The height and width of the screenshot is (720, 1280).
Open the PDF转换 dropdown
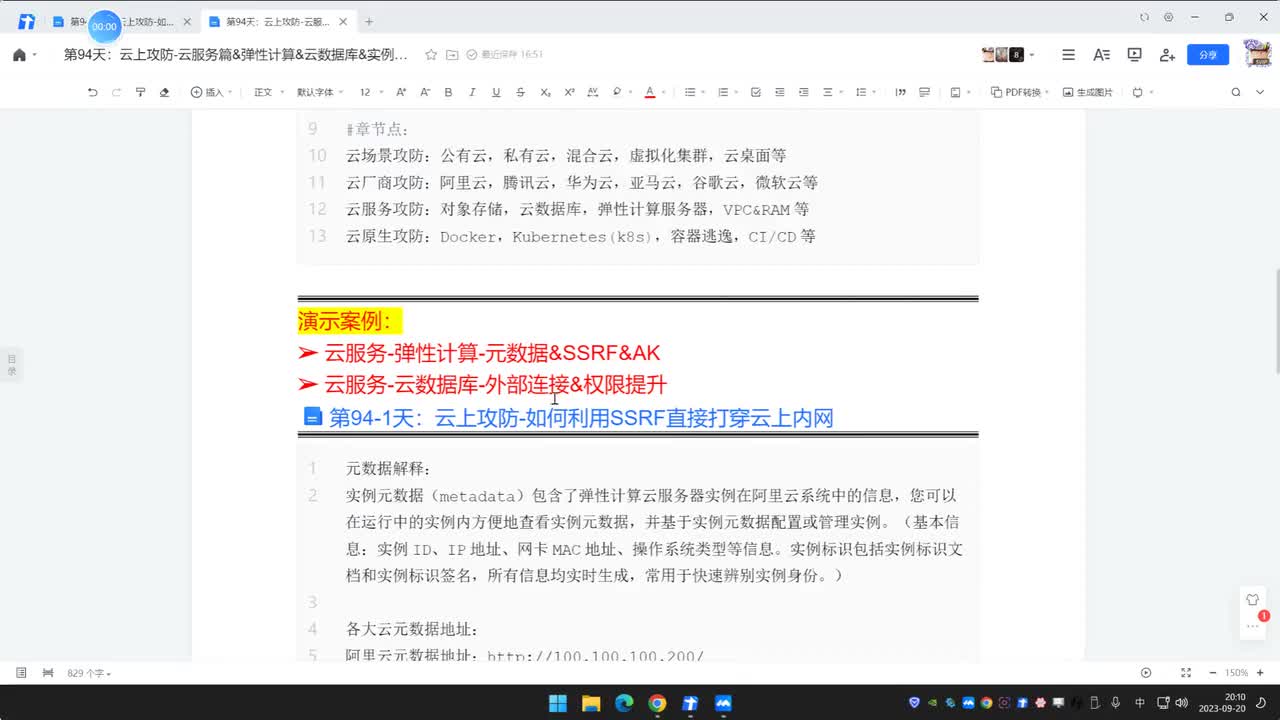click(x=1020, y=92)
